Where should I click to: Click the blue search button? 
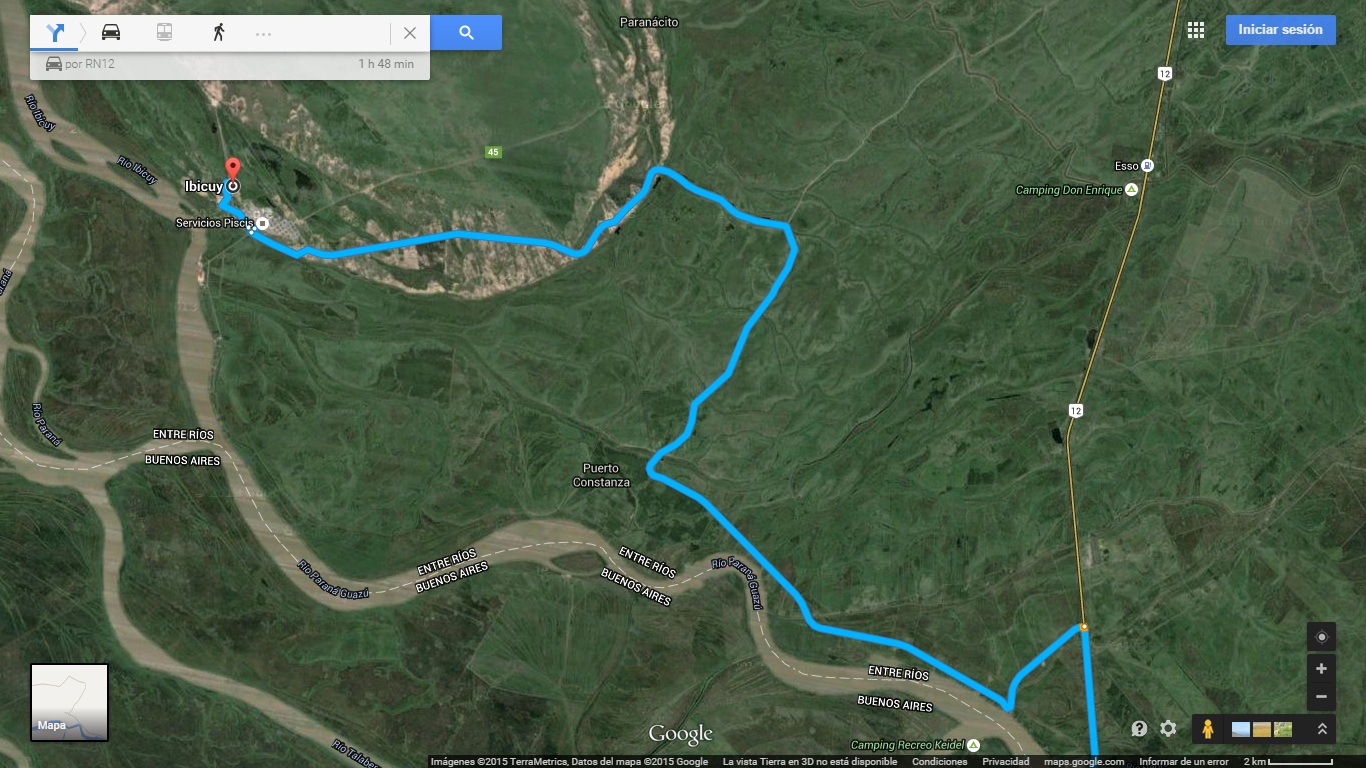click(x=466, y=32)
